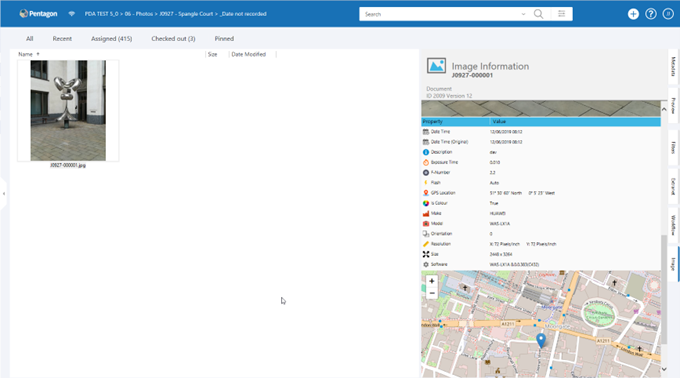
Task: Click the Description info icon
Action: pyautogui.click(x=426, y=152)
